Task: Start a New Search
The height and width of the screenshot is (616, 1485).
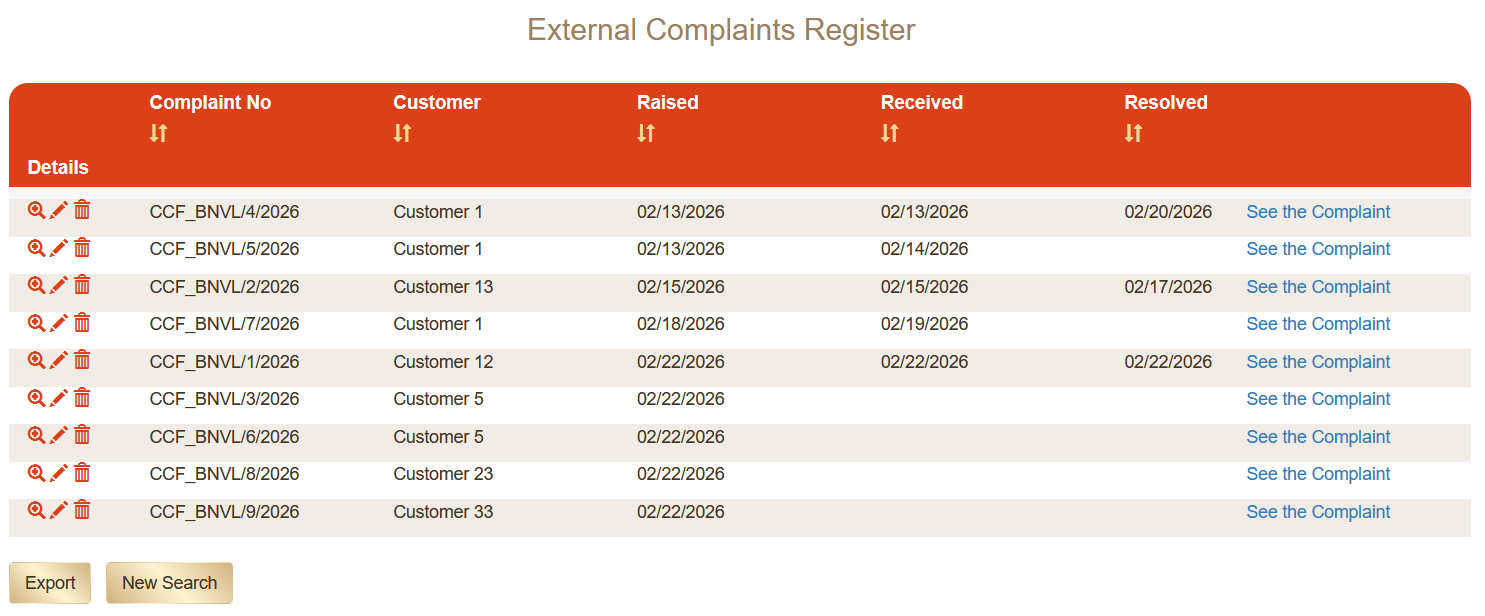Action: 169,583
